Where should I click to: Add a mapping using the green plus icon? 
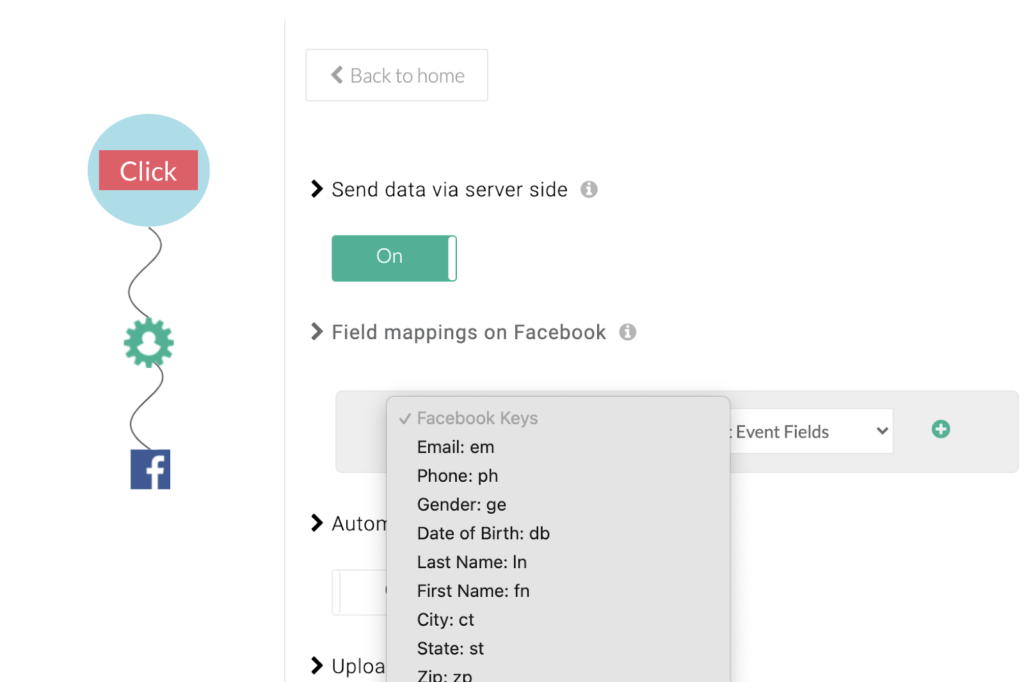coord(940,429)
